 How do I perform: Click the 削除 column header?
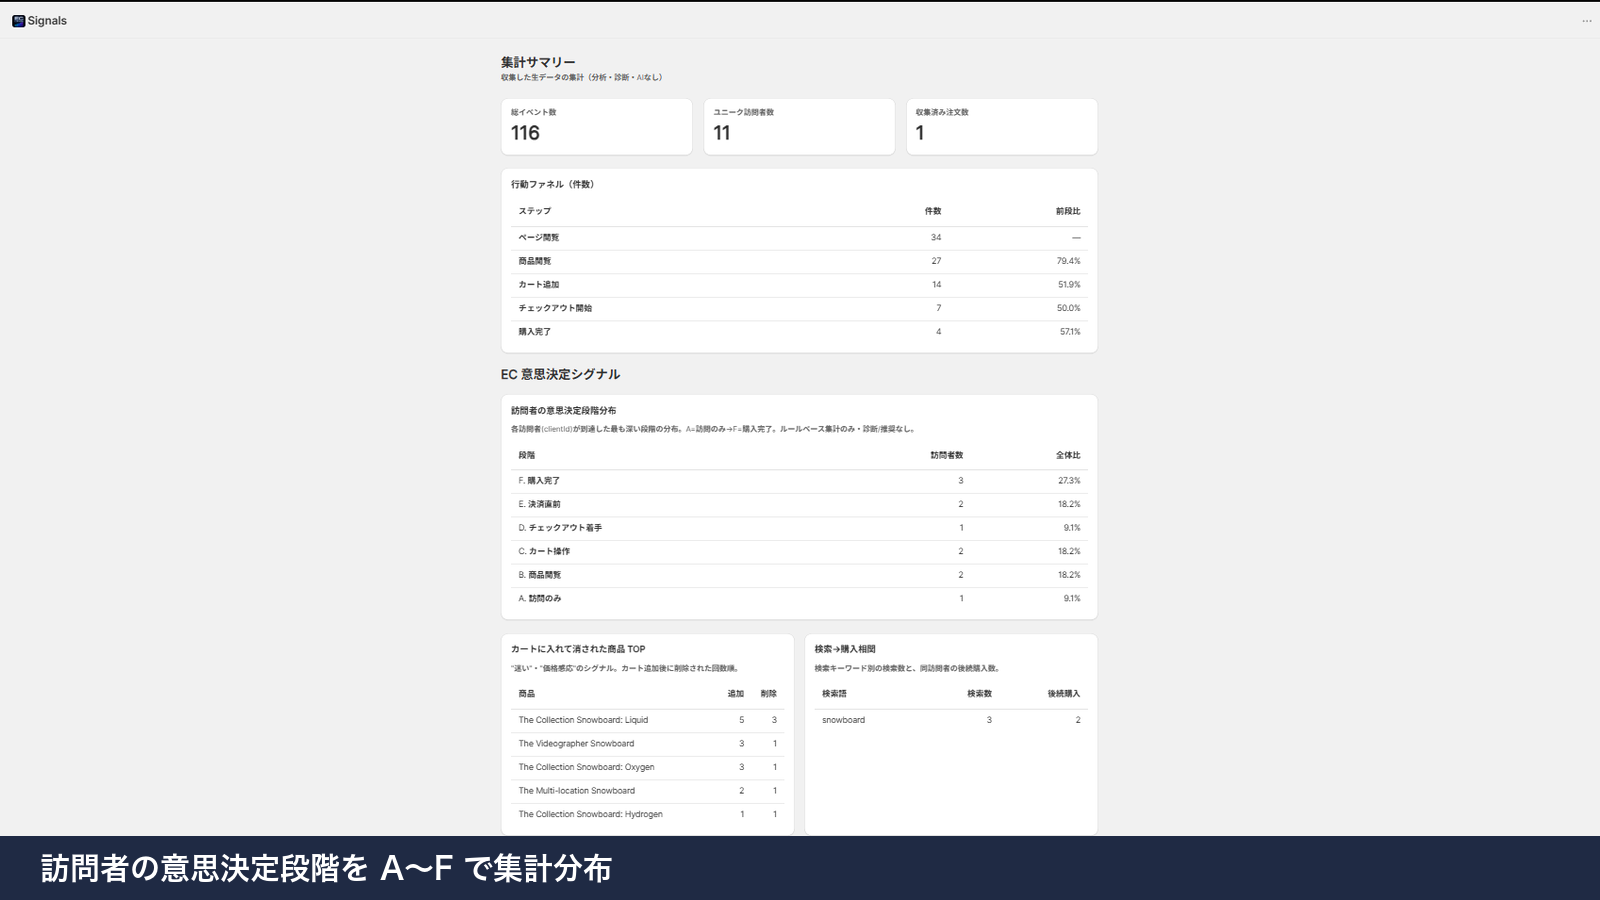(x=768, y=694)
